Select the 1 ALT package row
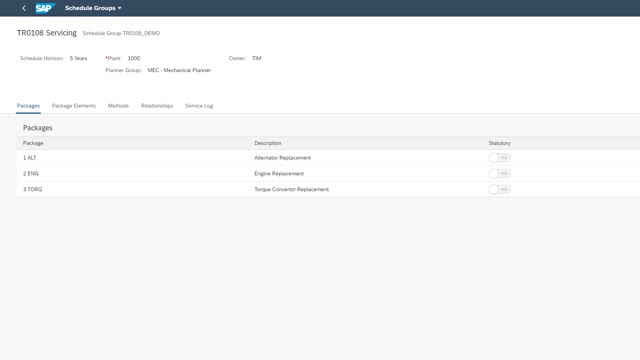 coord(328,158)
